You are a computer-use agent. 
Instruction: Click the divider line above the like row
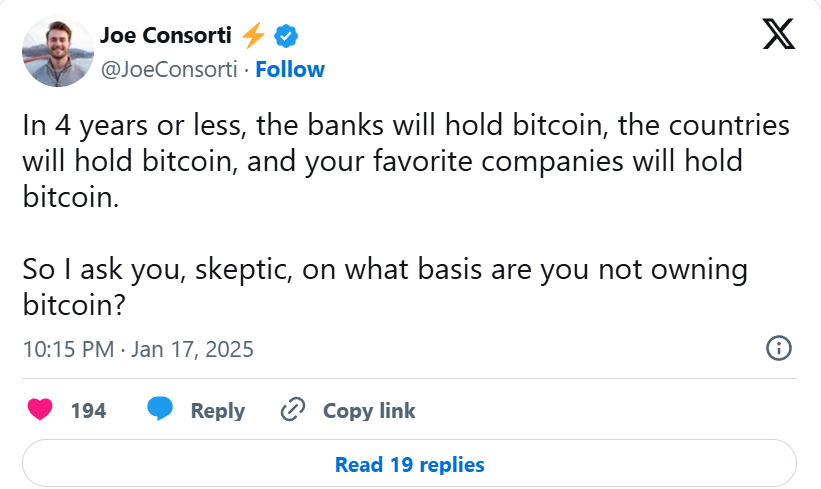pyautogui.click(x=409, y=378)
